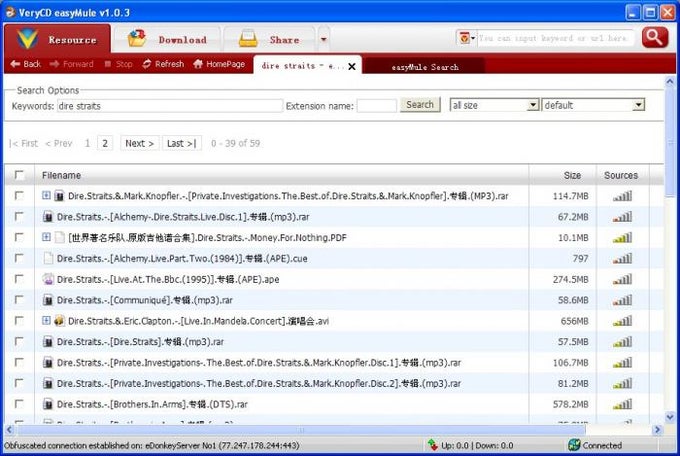Image resolution: width=680 pixels, height=456 pixels.
Task: Check the Brothers.In.Arms DTS rar row
Action: click(19, 404)
